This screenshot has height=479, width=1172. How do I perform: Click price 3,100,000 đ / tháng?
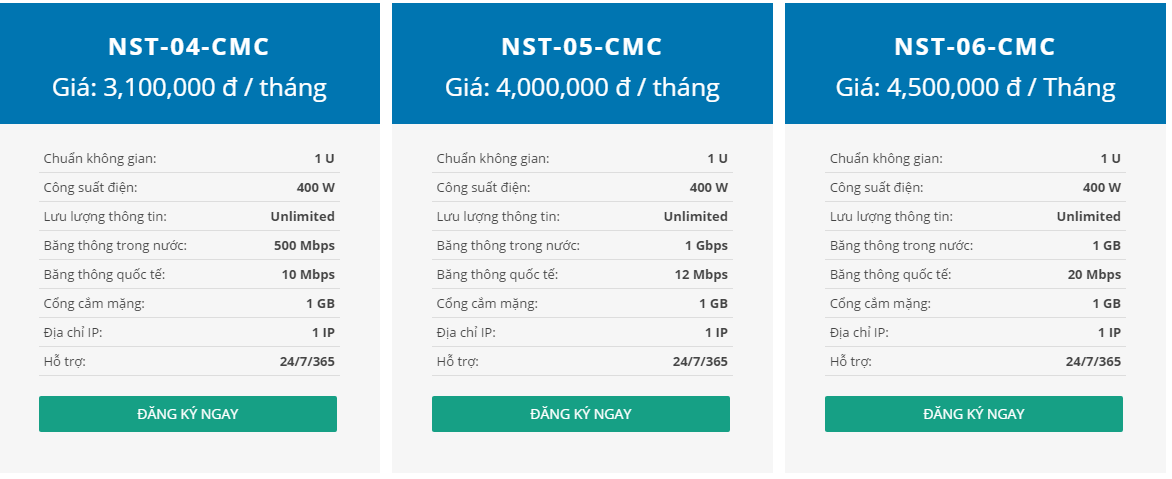coord(189,88)
